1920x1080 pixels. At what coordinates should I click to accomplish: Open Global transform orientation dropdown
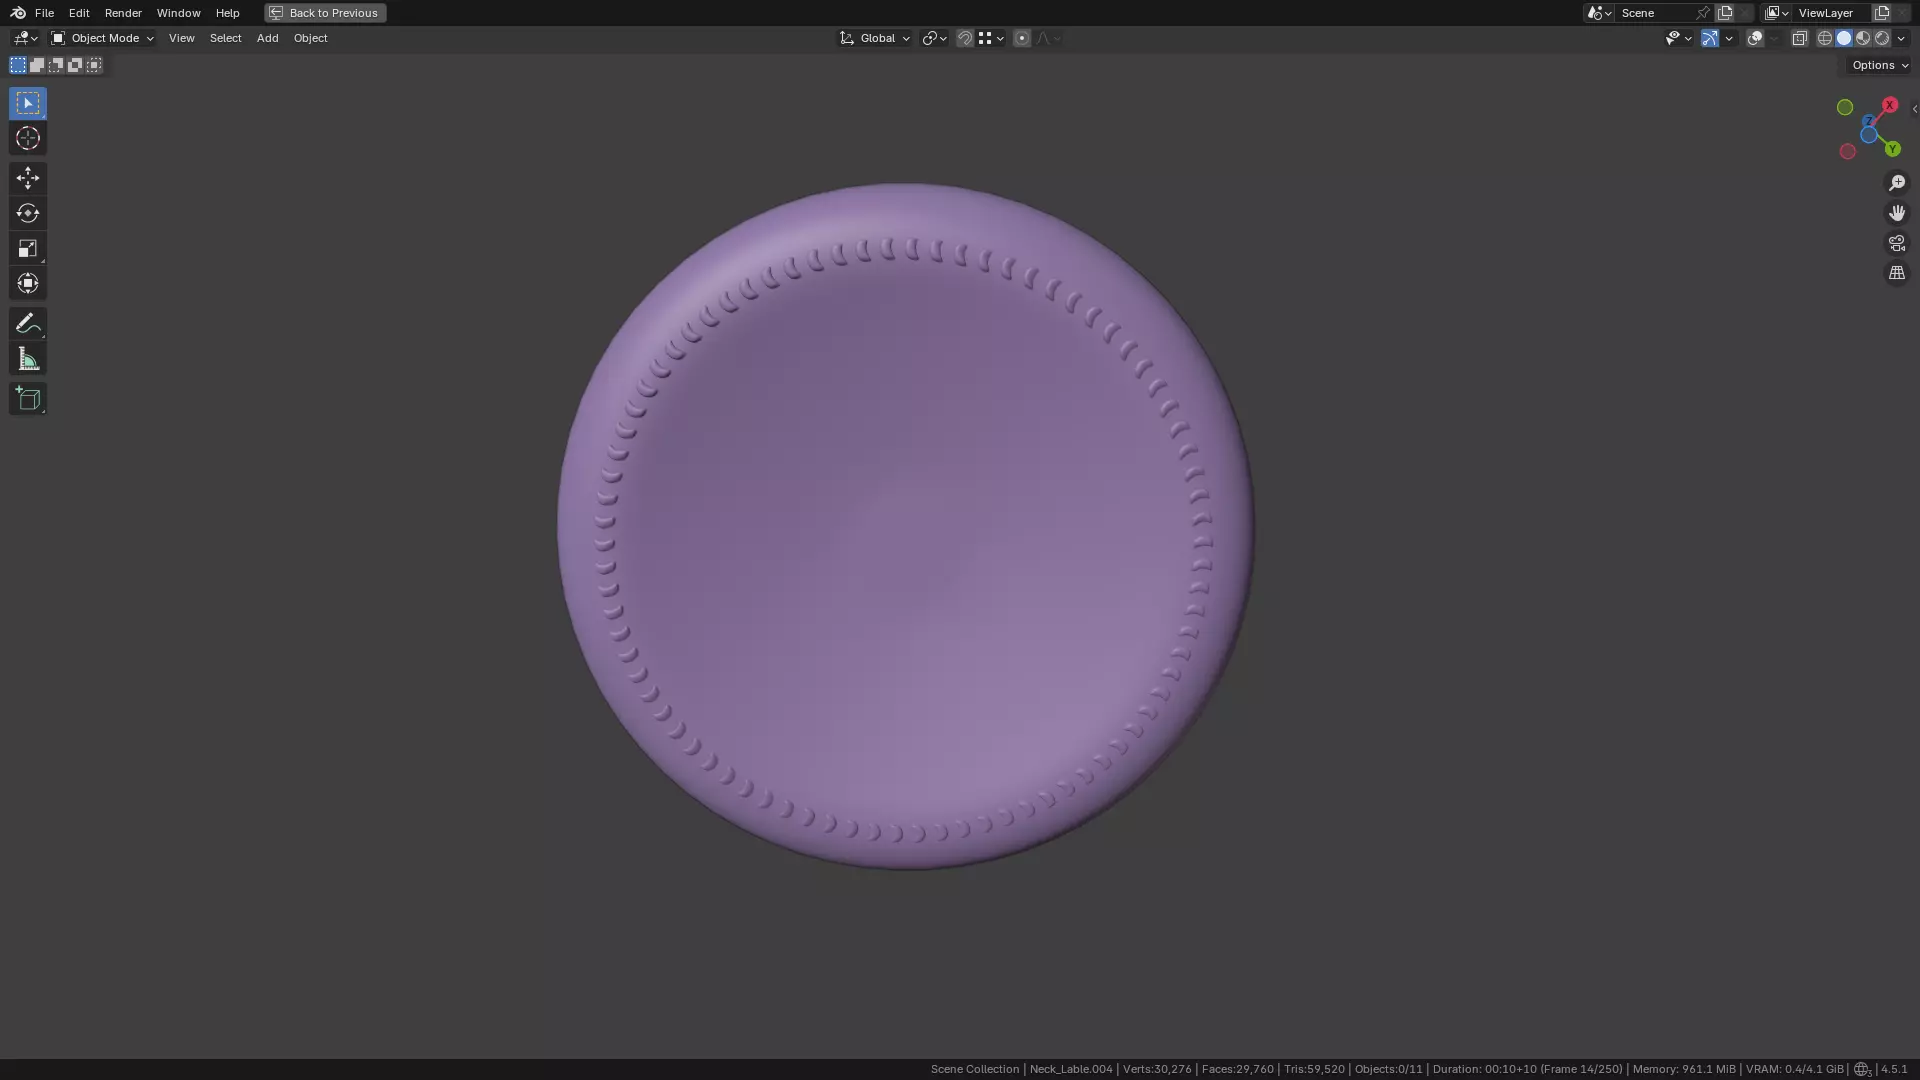click(x=875, y=38)
